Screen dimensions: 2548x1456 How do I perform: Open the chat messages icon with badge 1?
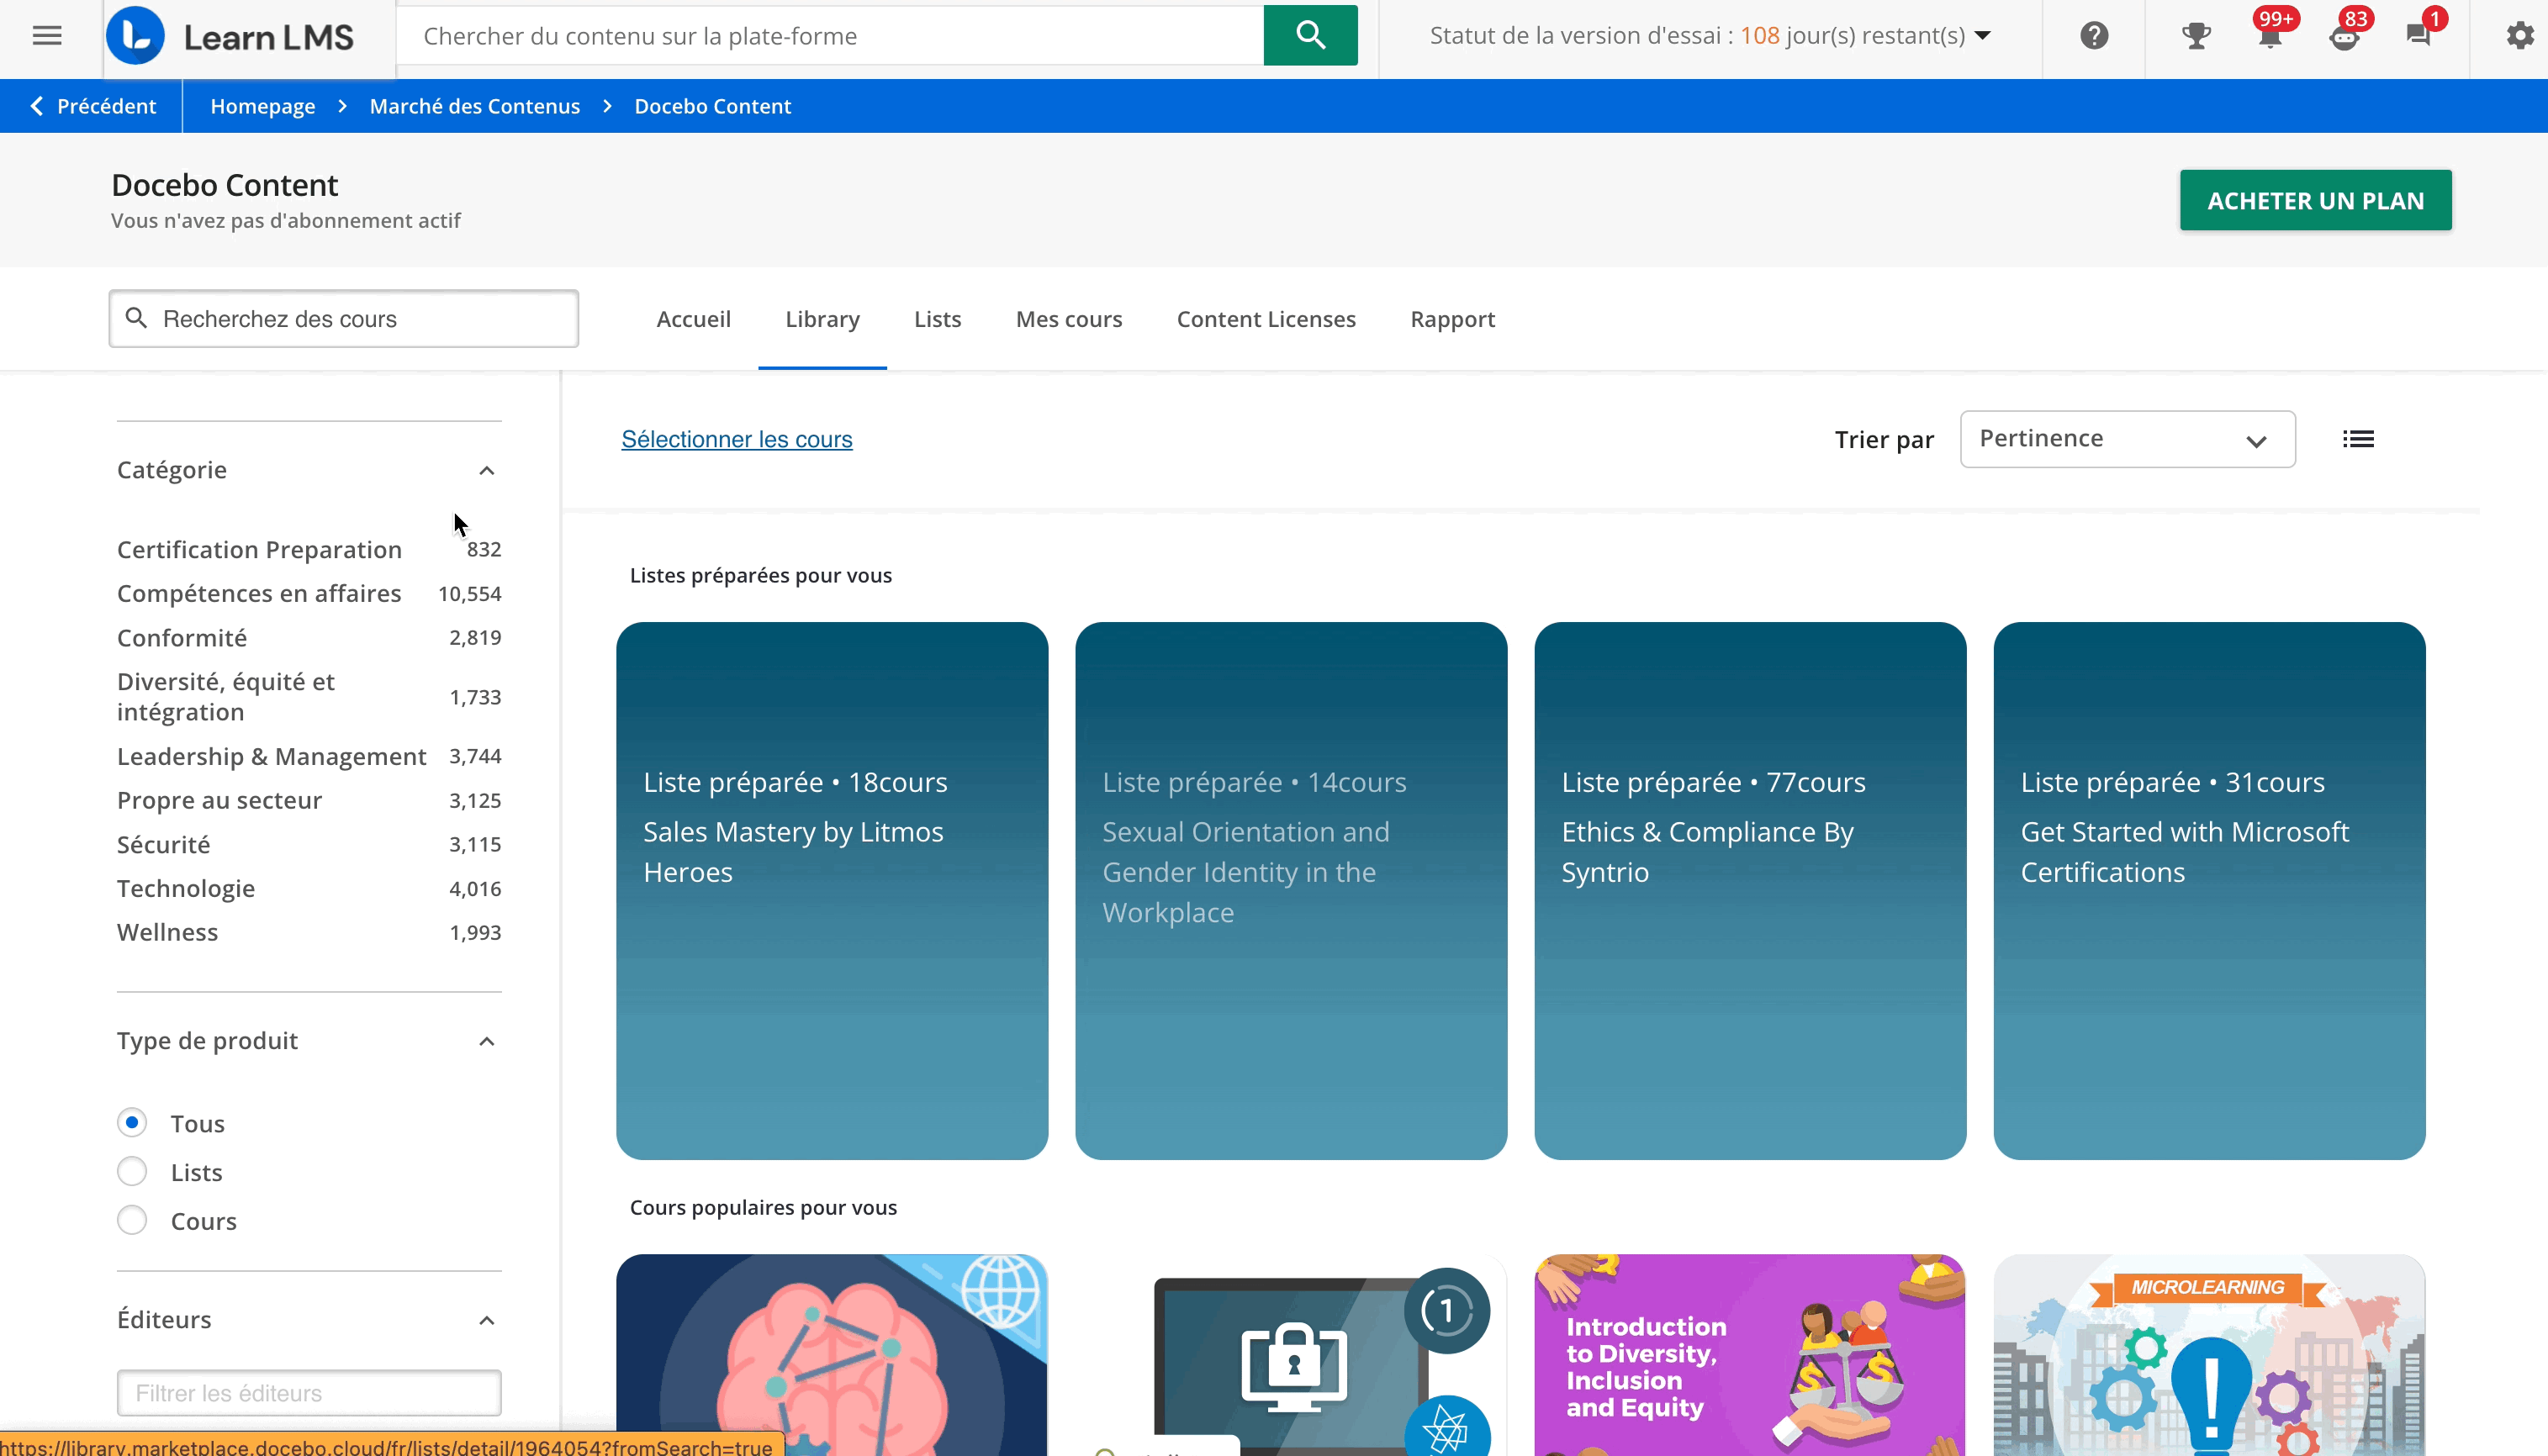tap(2418, 36)
